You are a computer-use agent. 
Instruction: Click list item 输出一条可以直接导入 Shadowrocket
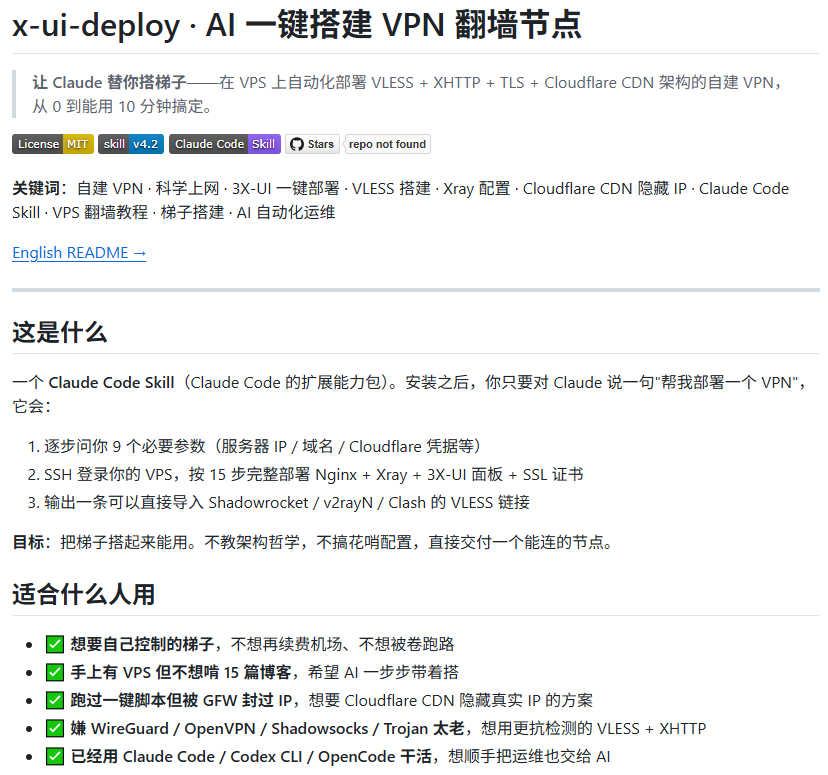point(287,503)
